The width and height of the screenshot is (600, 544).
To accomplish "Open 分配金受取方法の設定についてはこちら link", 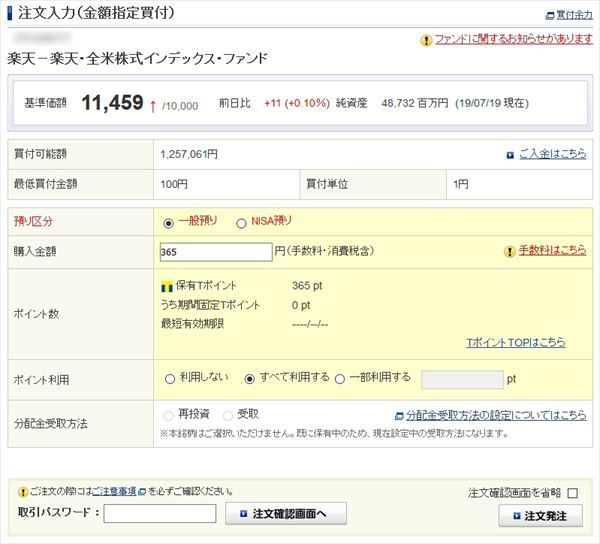I will [496, 415].
